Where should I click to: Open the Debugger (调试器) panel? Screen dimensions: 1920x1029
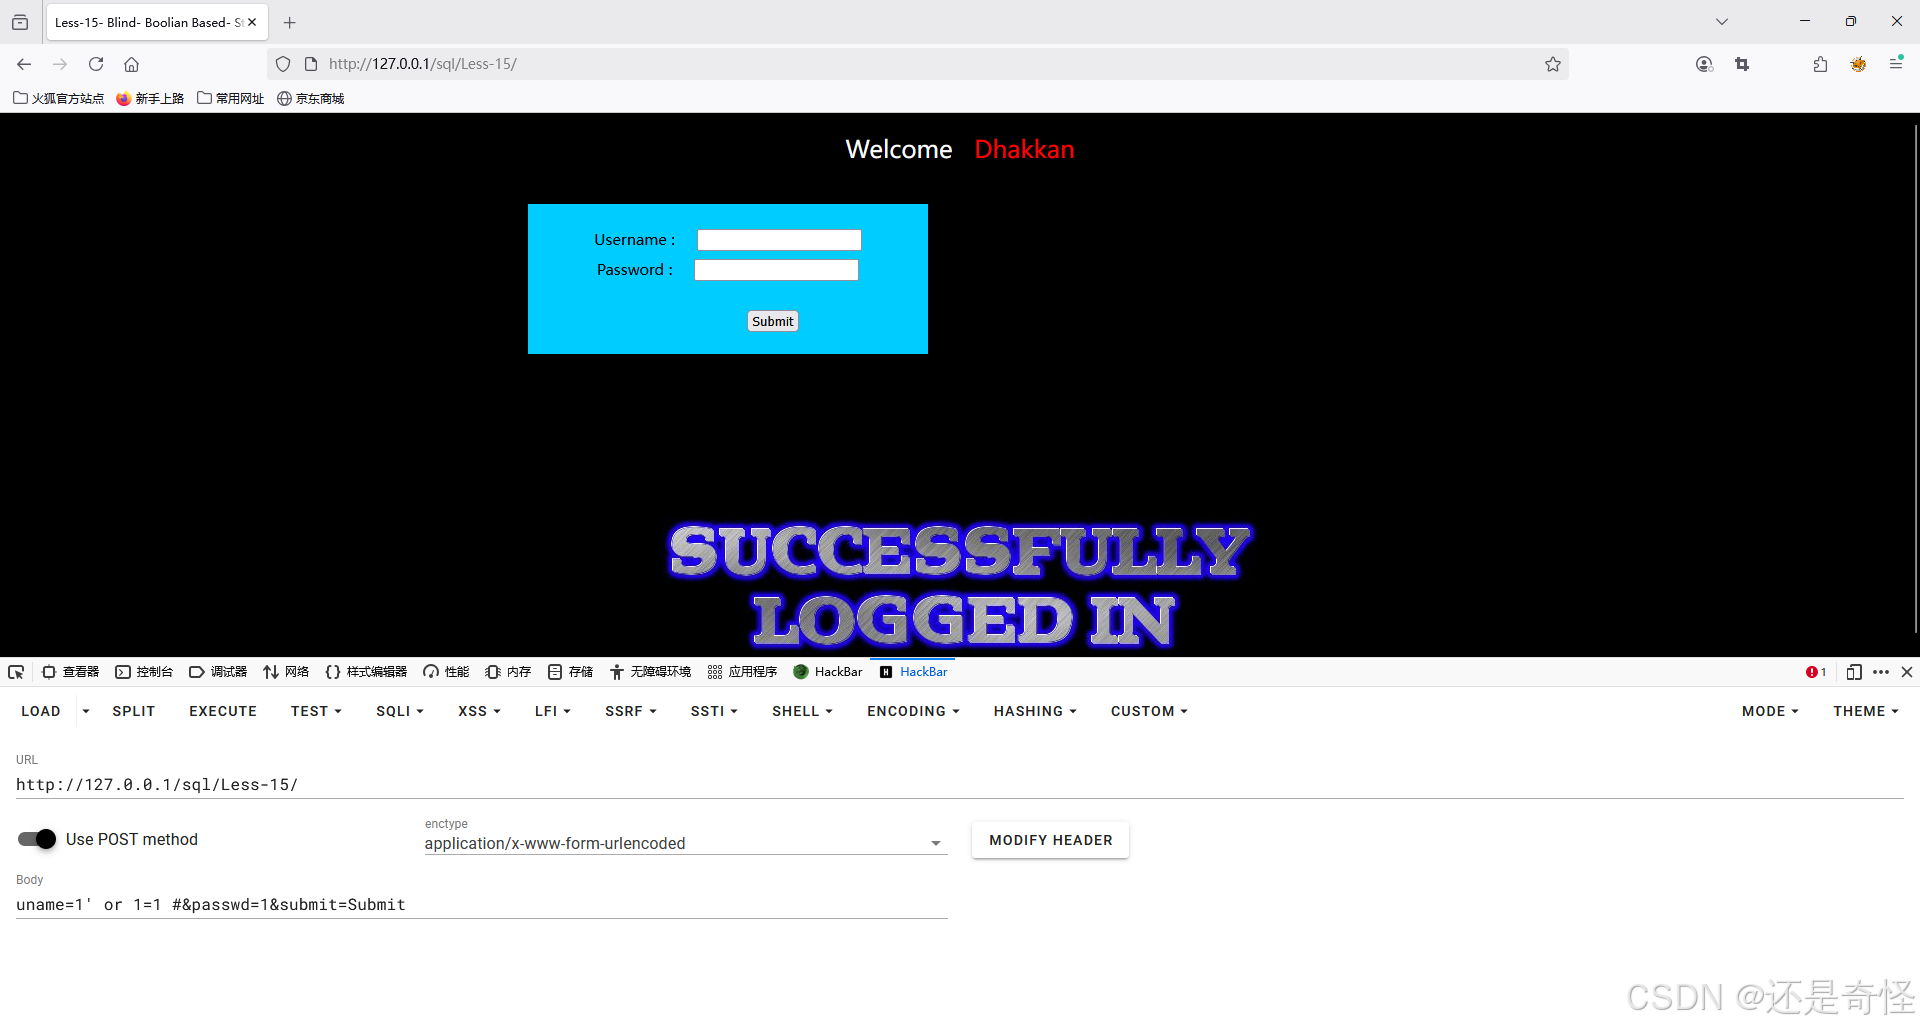point(218,672)
